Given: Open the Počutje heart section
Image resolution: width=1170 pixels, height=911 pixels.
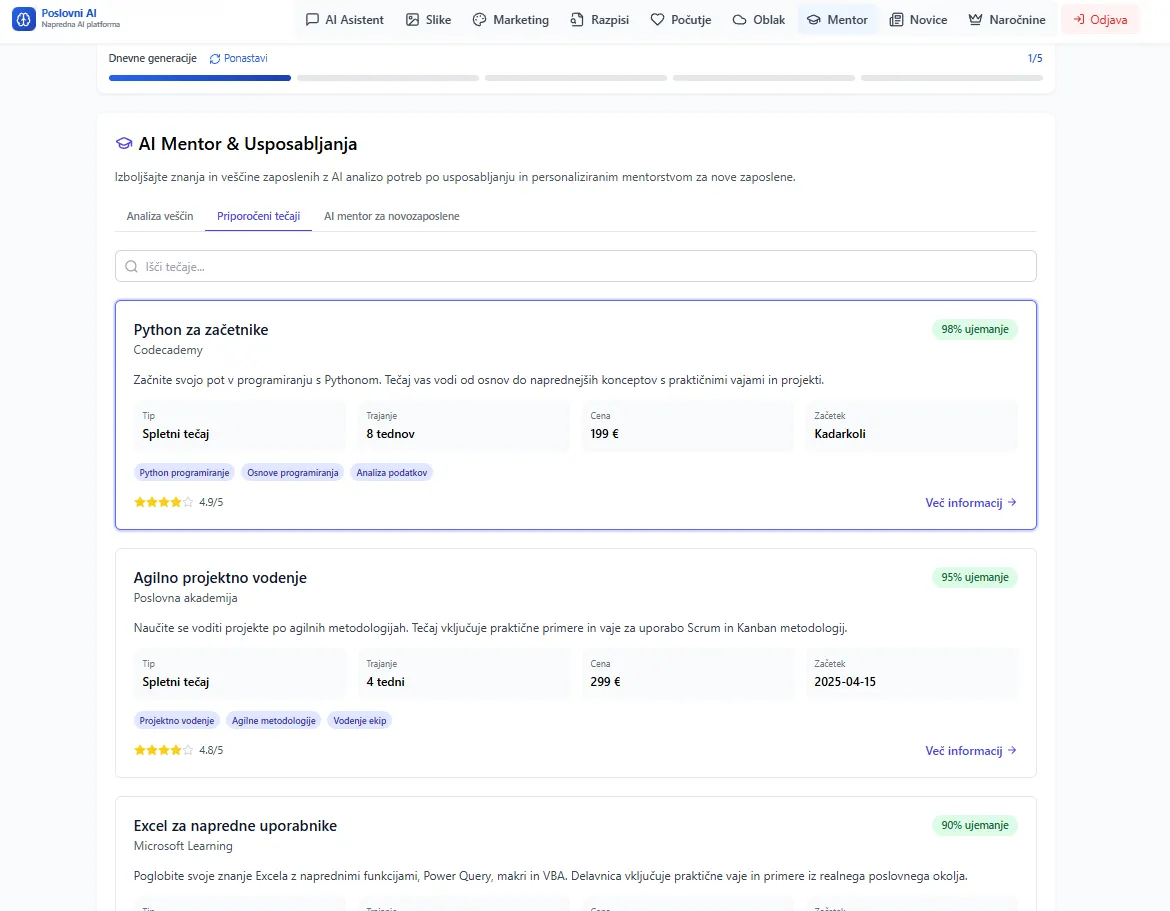Looking at the screenshot, I should [680, 19].
